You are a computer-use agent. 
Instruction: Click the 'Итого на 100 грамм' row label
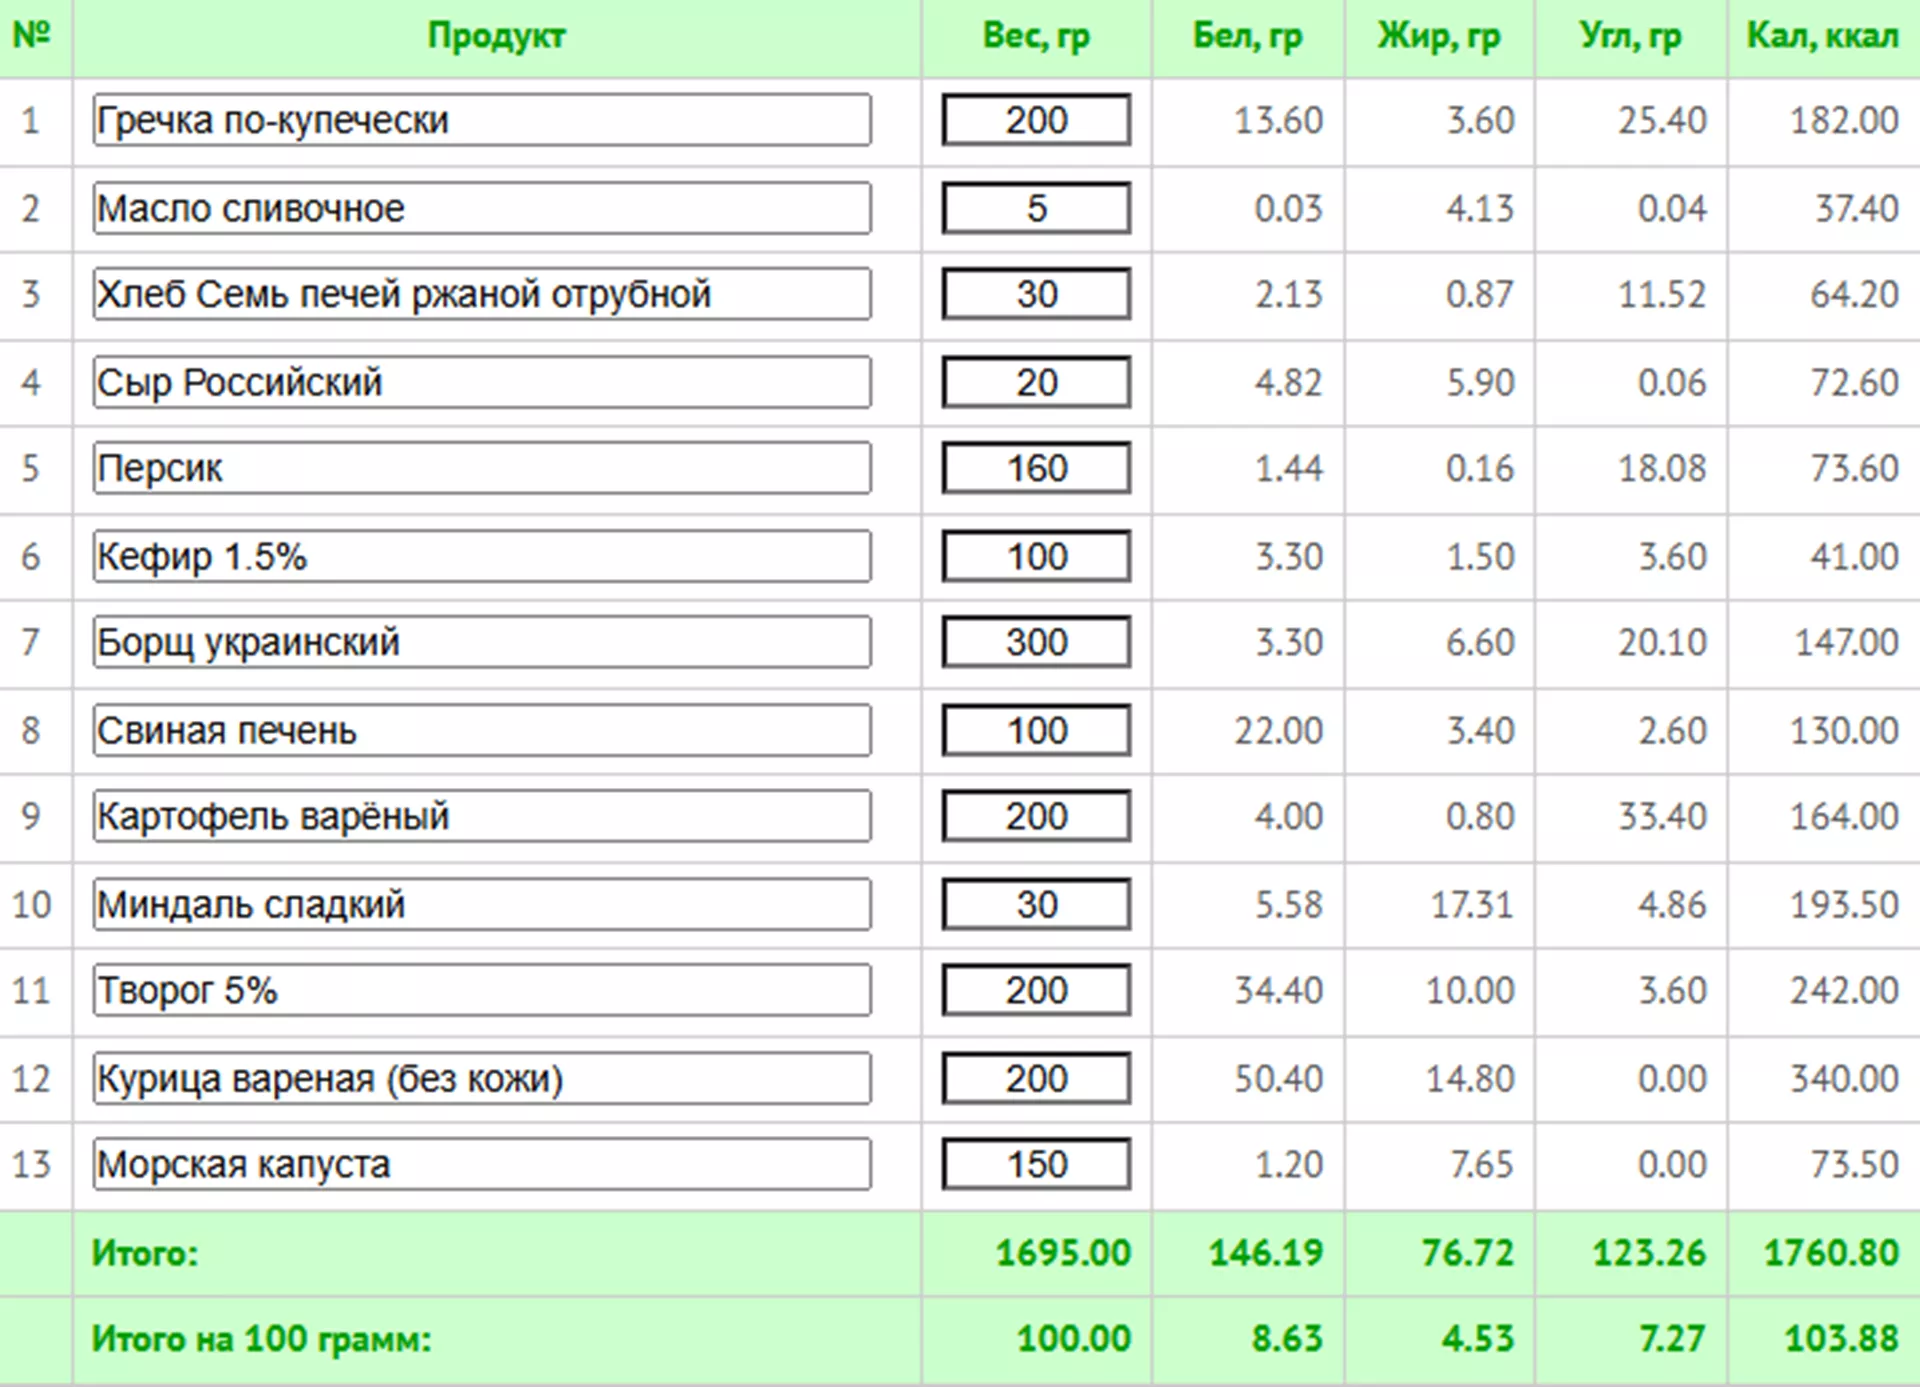click(x=261, y=1338)
